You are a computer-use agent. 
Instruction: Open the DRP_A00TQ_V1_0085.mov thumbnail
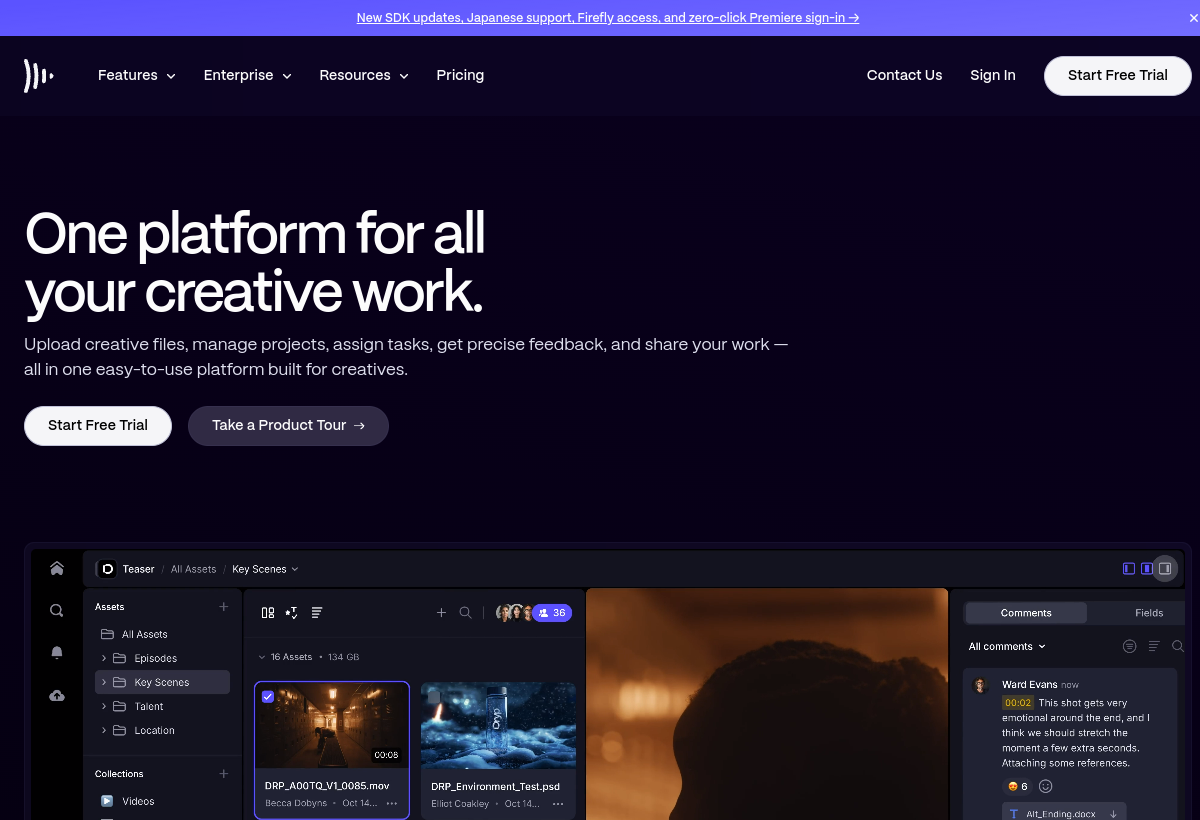pyautogui.click(x=332, y=725)
